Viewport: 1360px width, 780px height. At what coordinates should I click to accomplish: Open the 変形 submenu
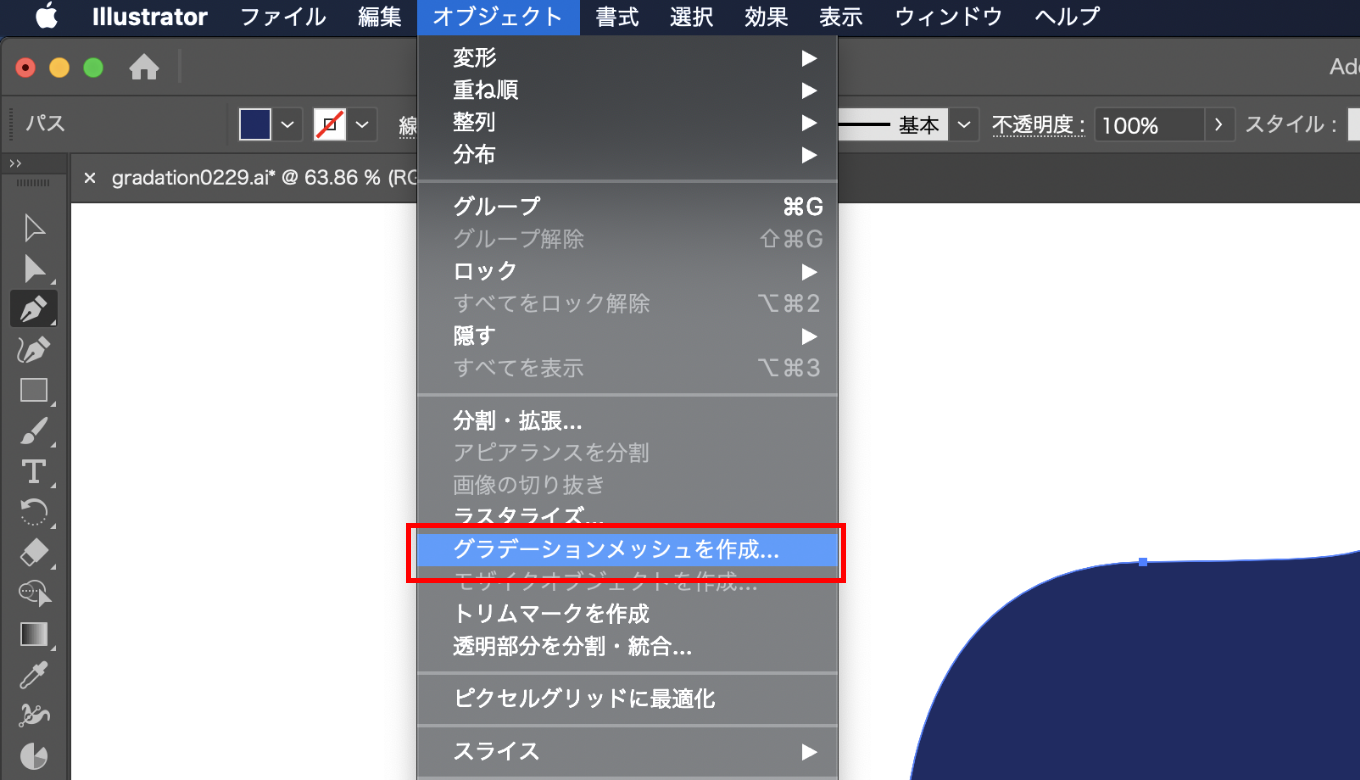(x=627, y=58)
